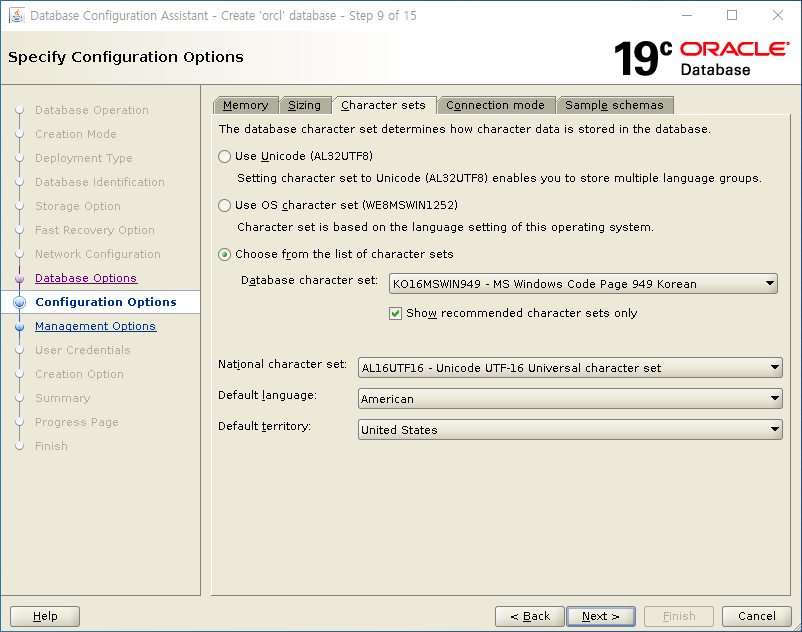Minimize the Database Configuration Assistant window
Viewport: 802px width, 632px height.
pyautogui.click(x=687, y=15)
